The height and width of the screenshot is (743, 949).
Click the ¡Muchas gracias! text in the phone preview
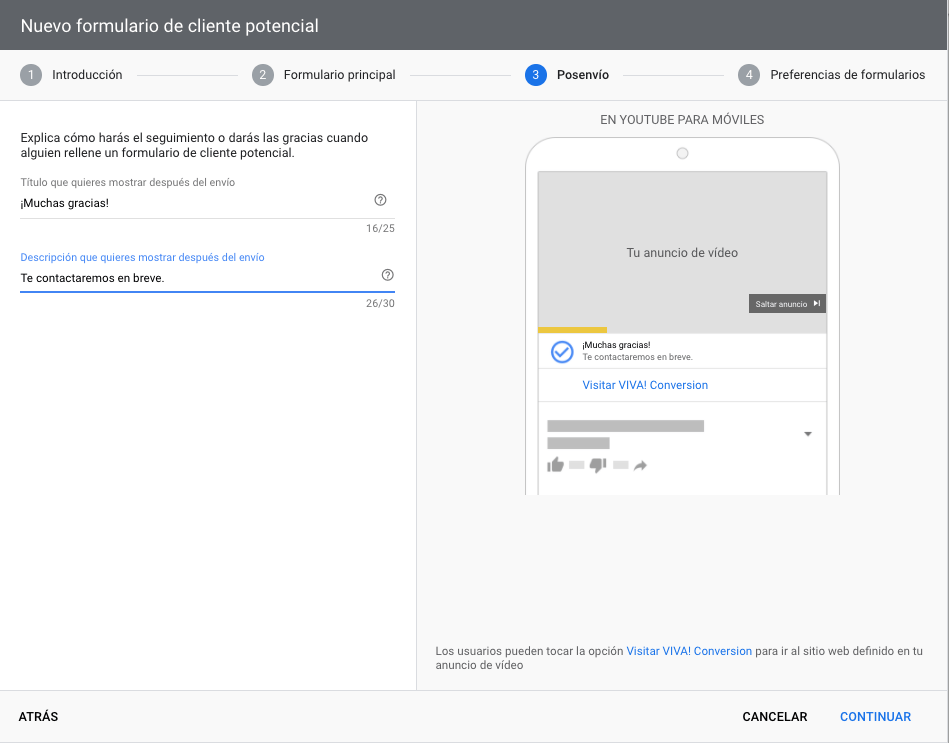[616, 345]
